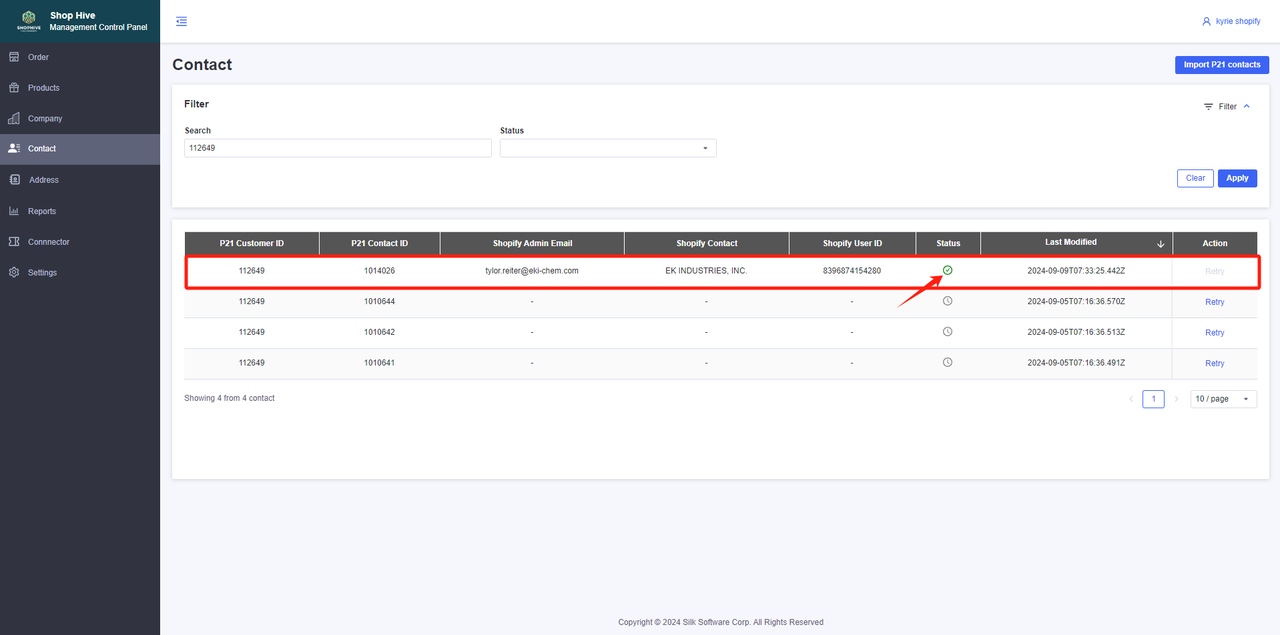Viewport: 1280px width, 635px height.
Task: Click contact ID 1010641 cell
Action: tap(379, 363)
